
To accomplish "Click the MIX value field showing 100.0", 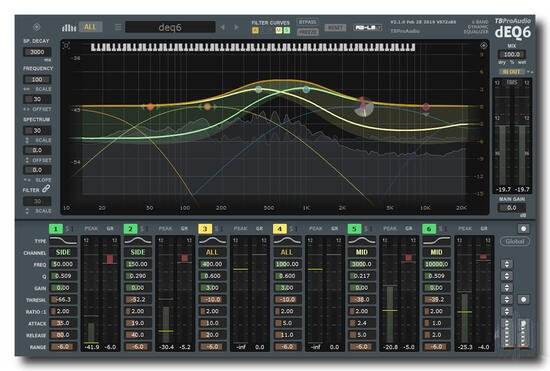I will pos(512,54).
